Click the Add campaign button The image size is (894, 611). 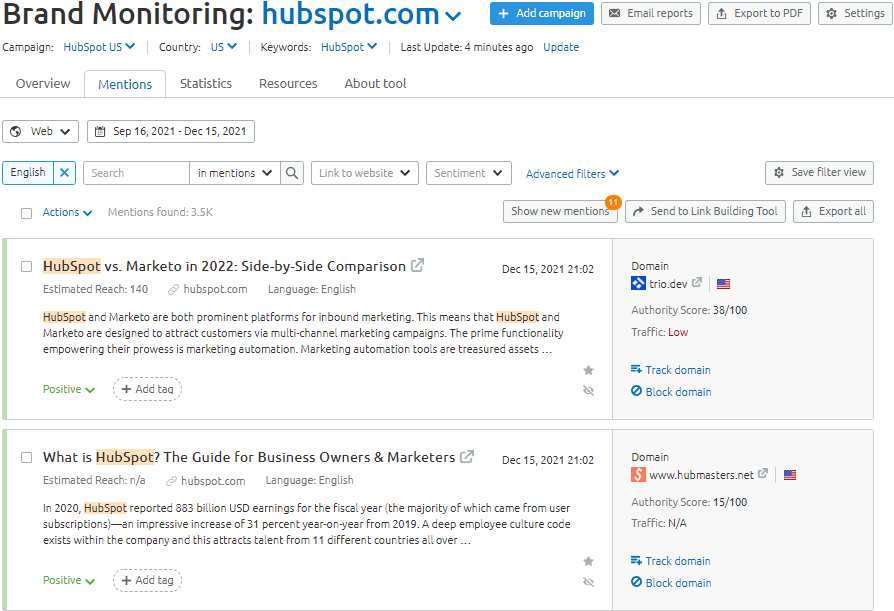pos(542,13)
